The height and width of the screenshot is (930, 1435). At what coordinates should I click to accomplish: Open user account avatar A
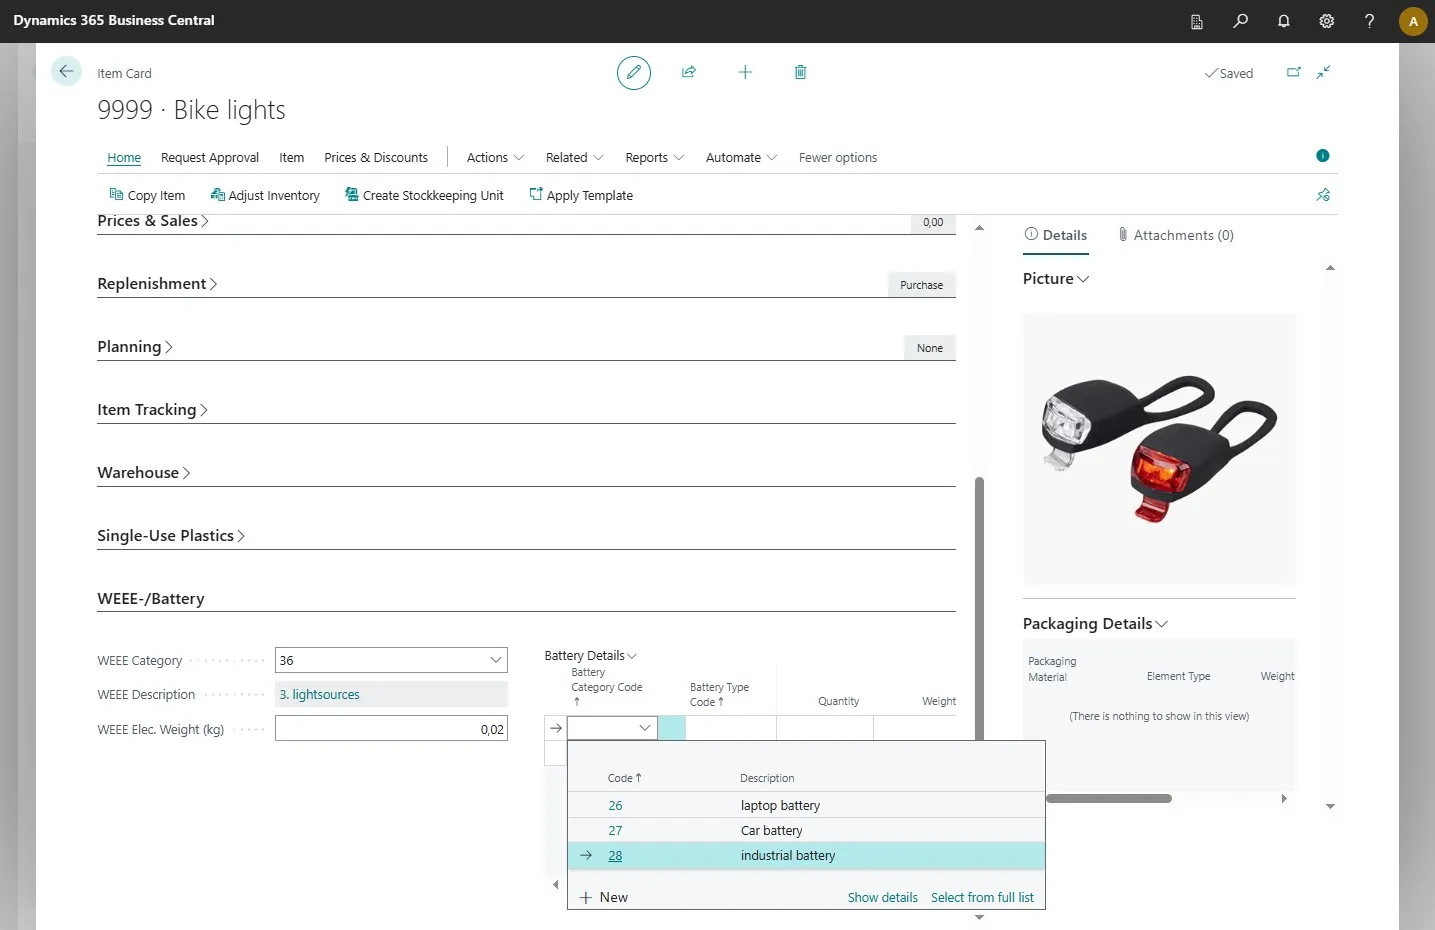(x=1413, y=21)
